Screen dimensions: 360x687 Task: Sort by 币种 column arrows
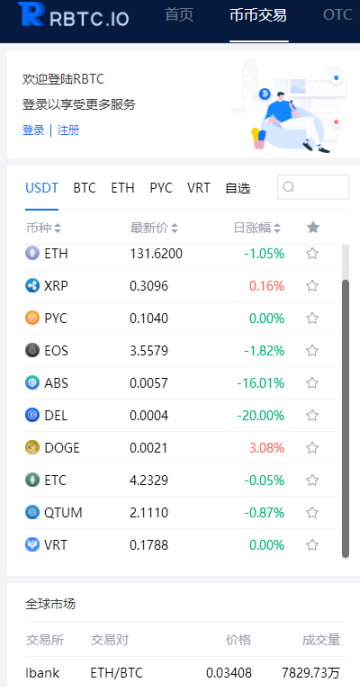click(58, 228)
